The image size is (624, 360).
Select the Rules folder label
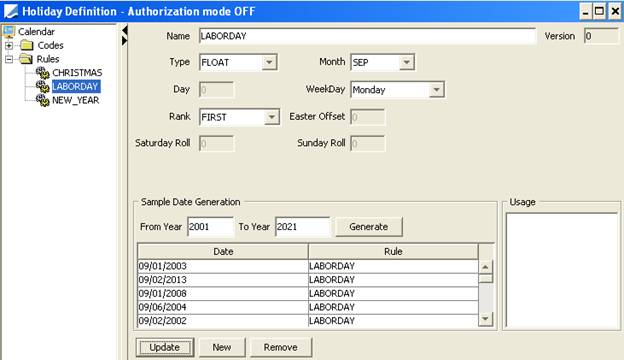pyautogui.click(x=48, y=59)
